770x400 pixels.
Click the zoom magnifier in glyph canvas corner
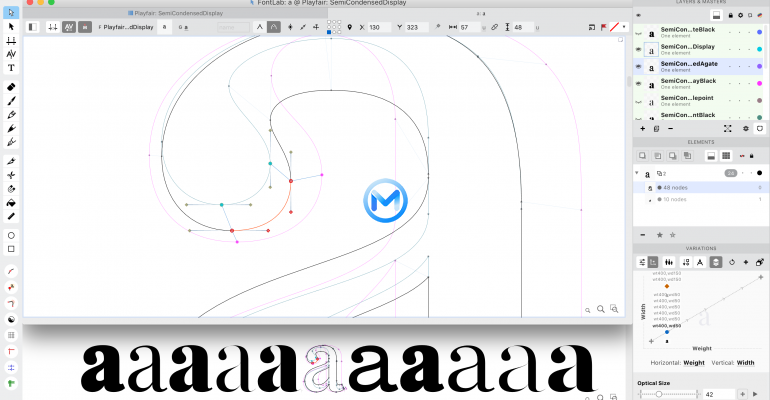[601, 309]
